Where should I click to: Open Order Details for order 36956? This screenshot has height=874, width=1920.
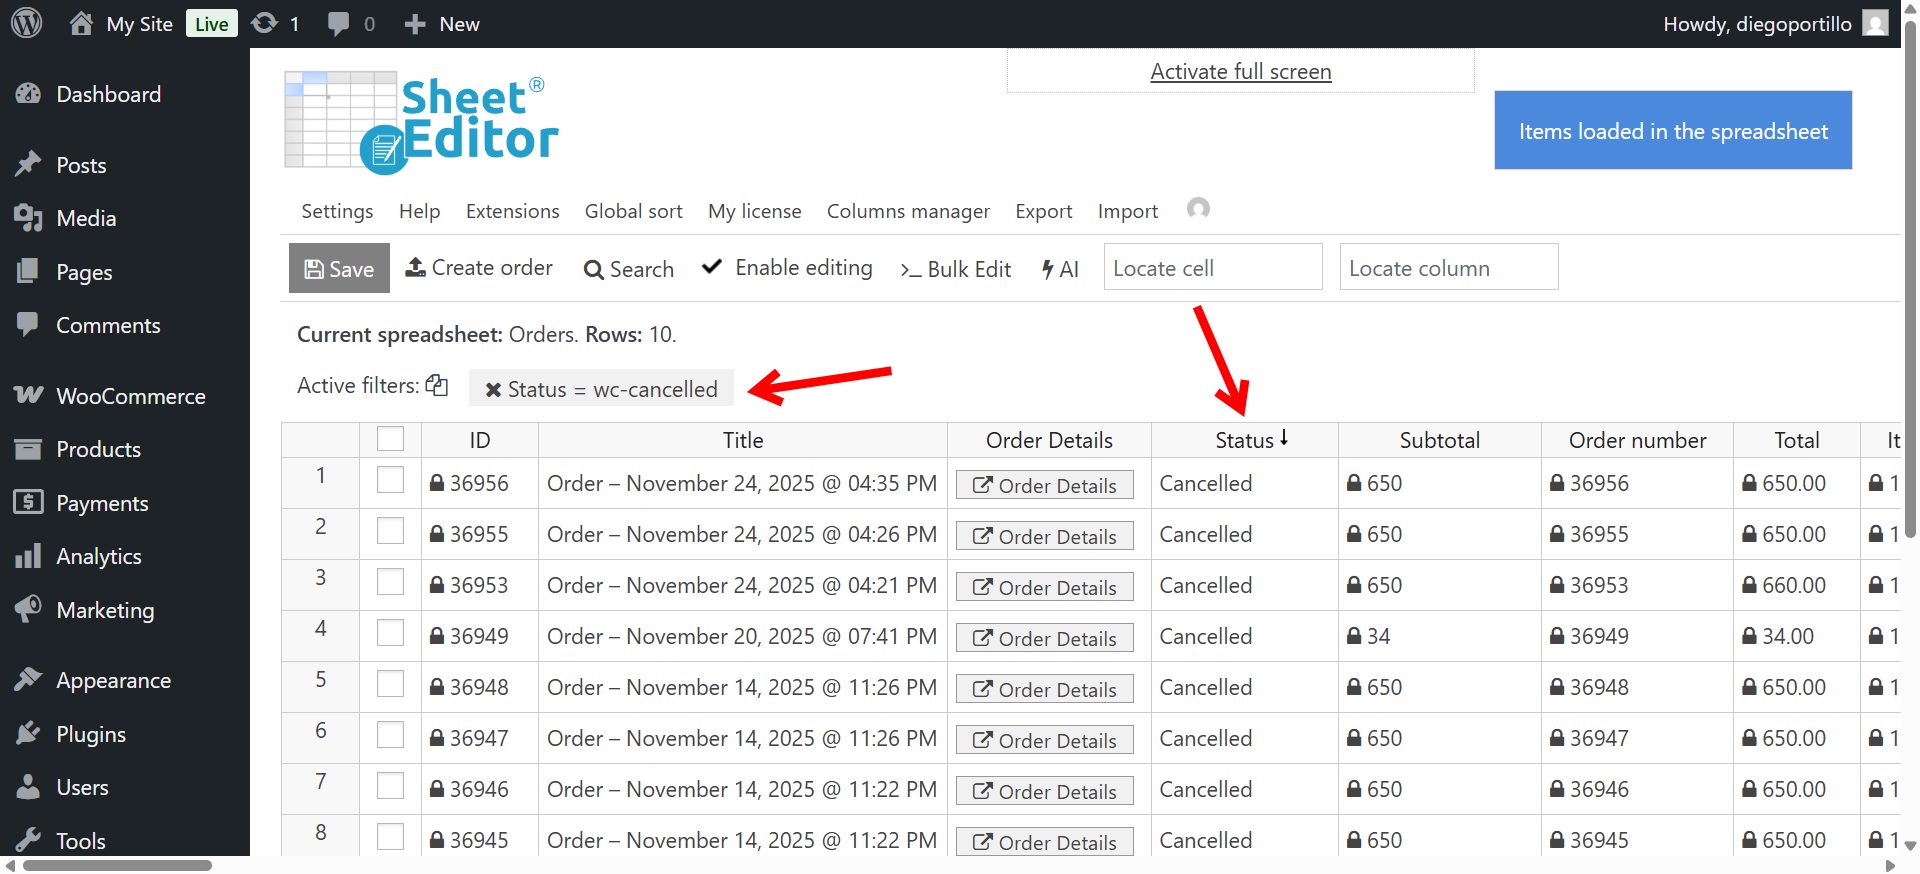[1044, 485]
